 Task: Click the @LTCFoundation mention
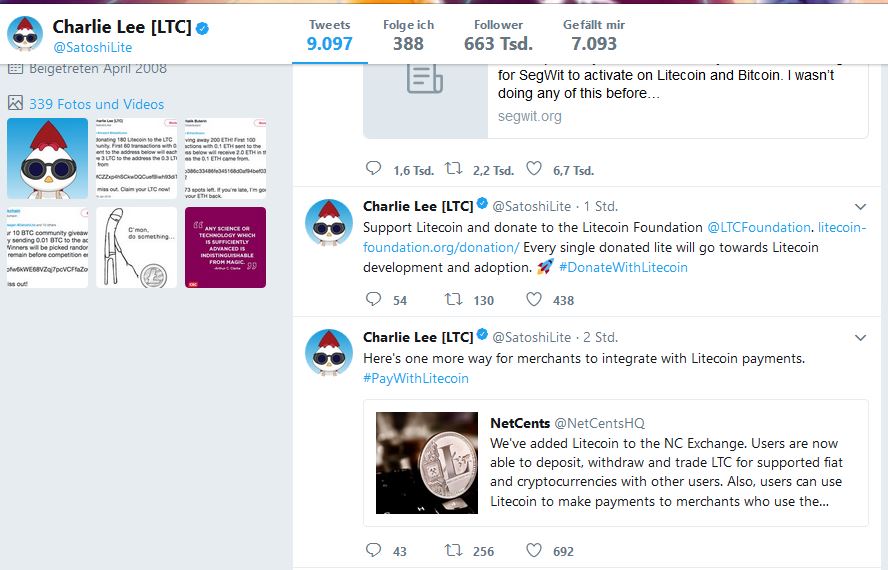coord(759,227)
